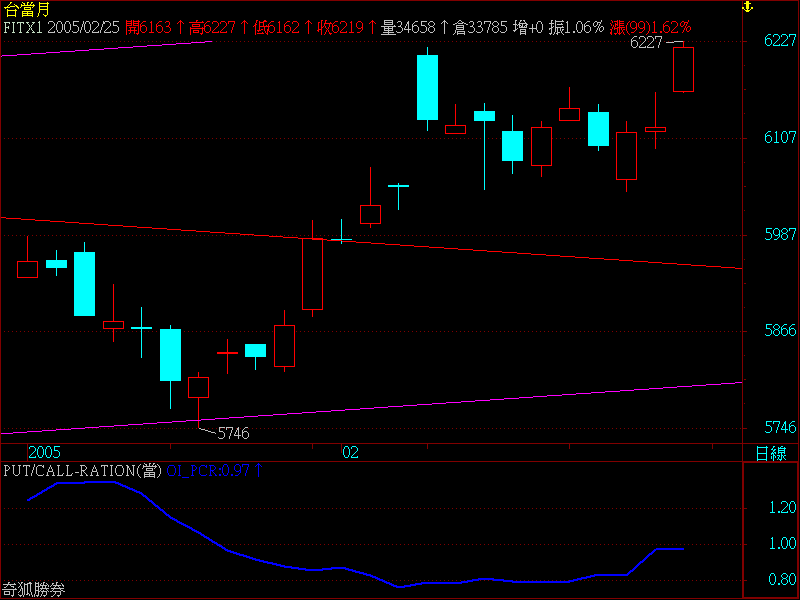Click the 5987 price axis label
The height and width of the screenshot is (600, 800).
pos(779,234)
